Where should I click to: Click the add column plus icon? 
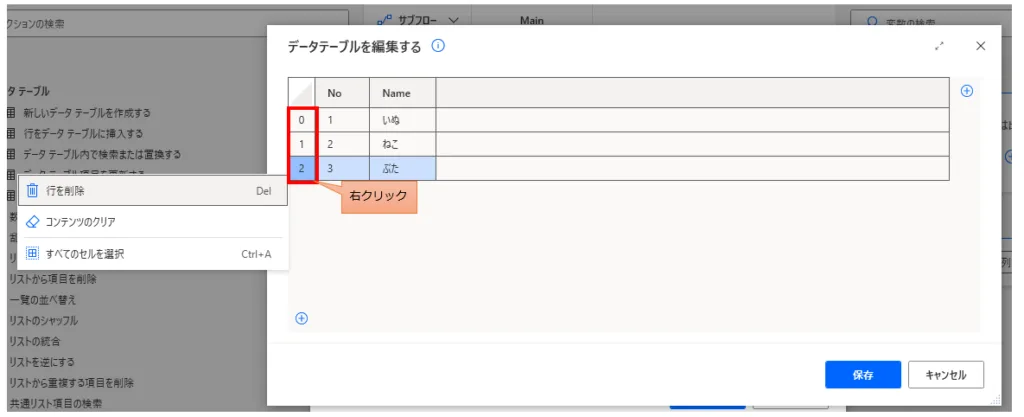(966, 91)
